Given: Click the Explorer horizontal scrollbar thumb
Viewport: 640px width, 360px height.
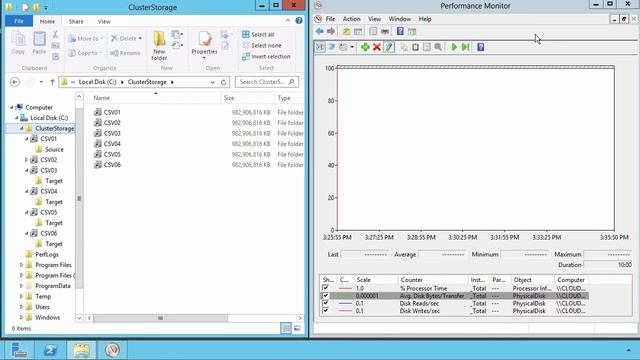Looking at the screenshot, I should (160, 318).
